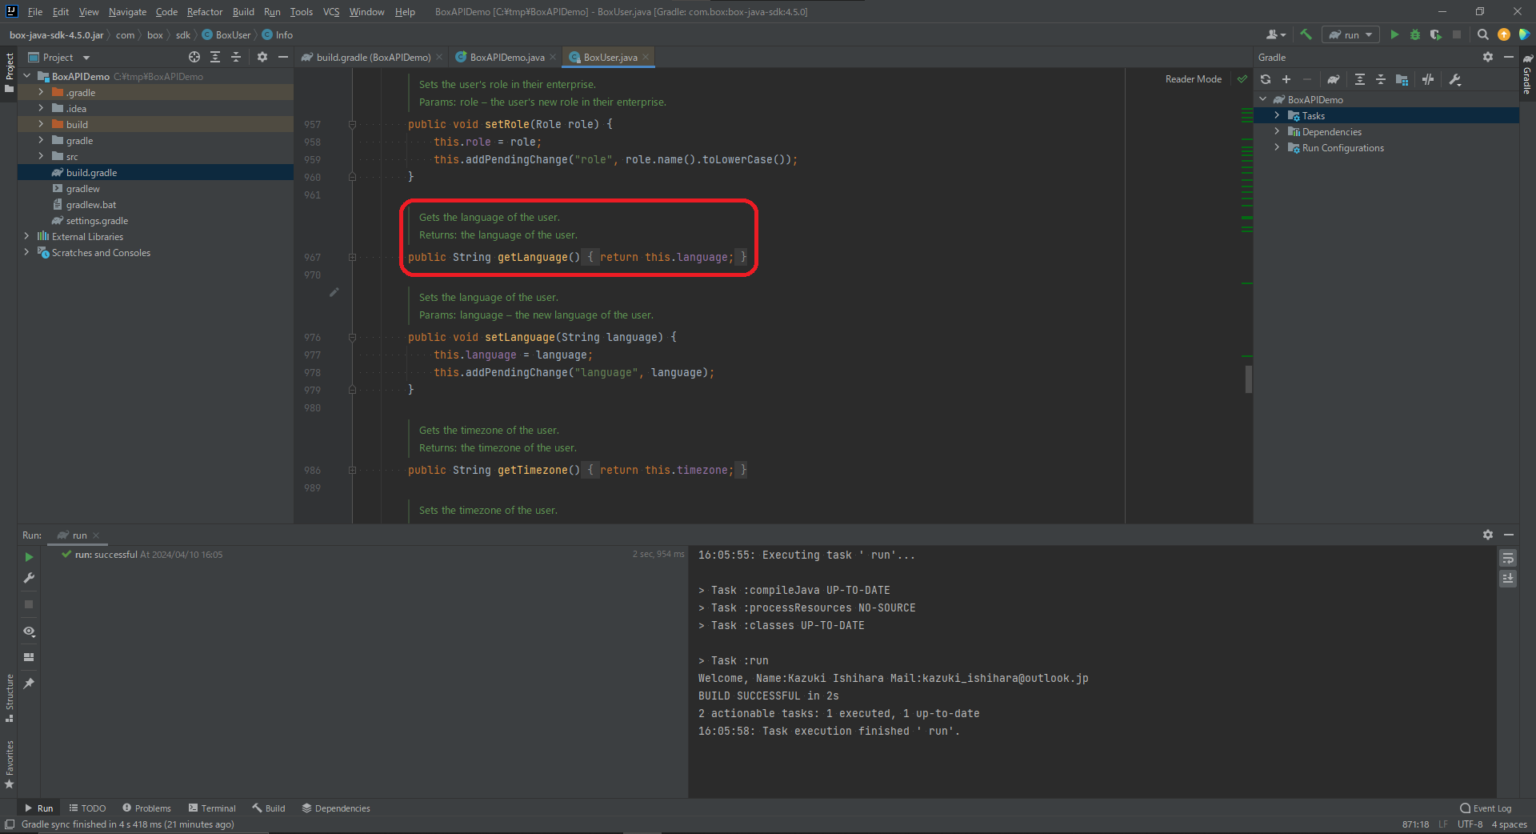The image size is (1536, 834).
Task: Switch to the BoxAPIDemo.java editor tab
Action: click(506, 57)
